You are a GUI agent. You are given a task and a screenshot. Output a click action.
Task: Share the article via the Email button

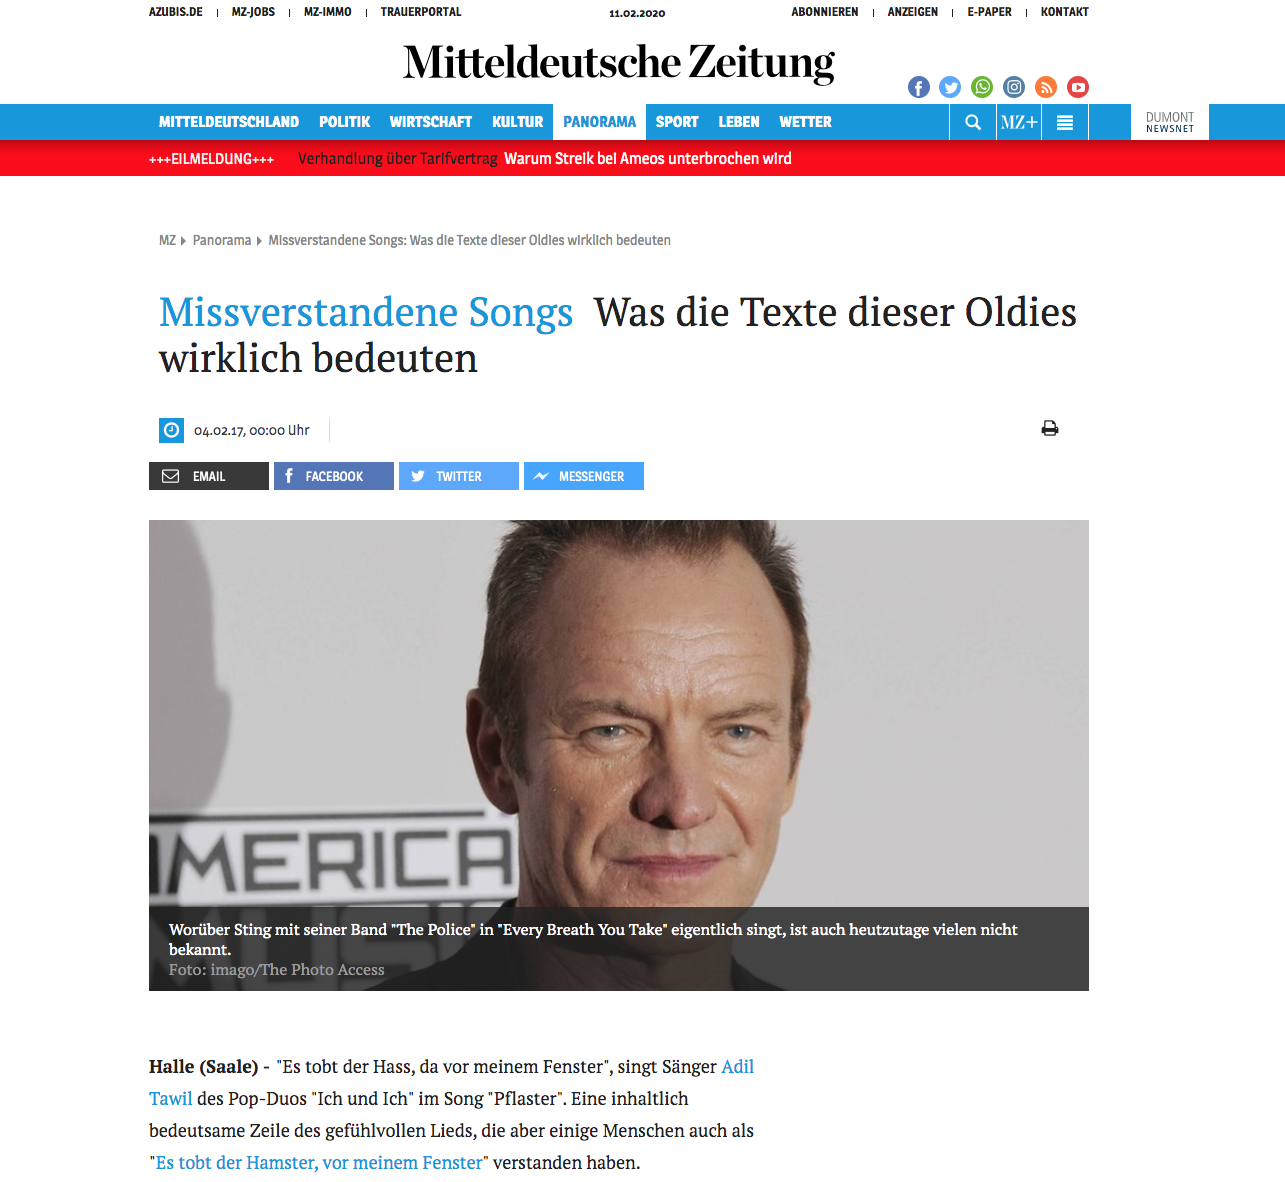pos(209,476)
